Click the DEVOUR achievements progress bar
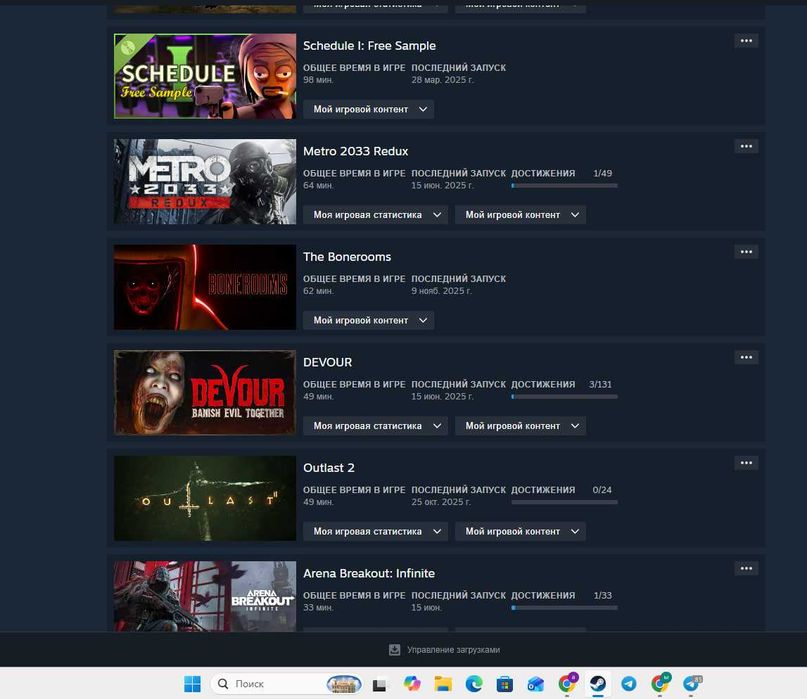807x699 pixels. coord(564,397)
